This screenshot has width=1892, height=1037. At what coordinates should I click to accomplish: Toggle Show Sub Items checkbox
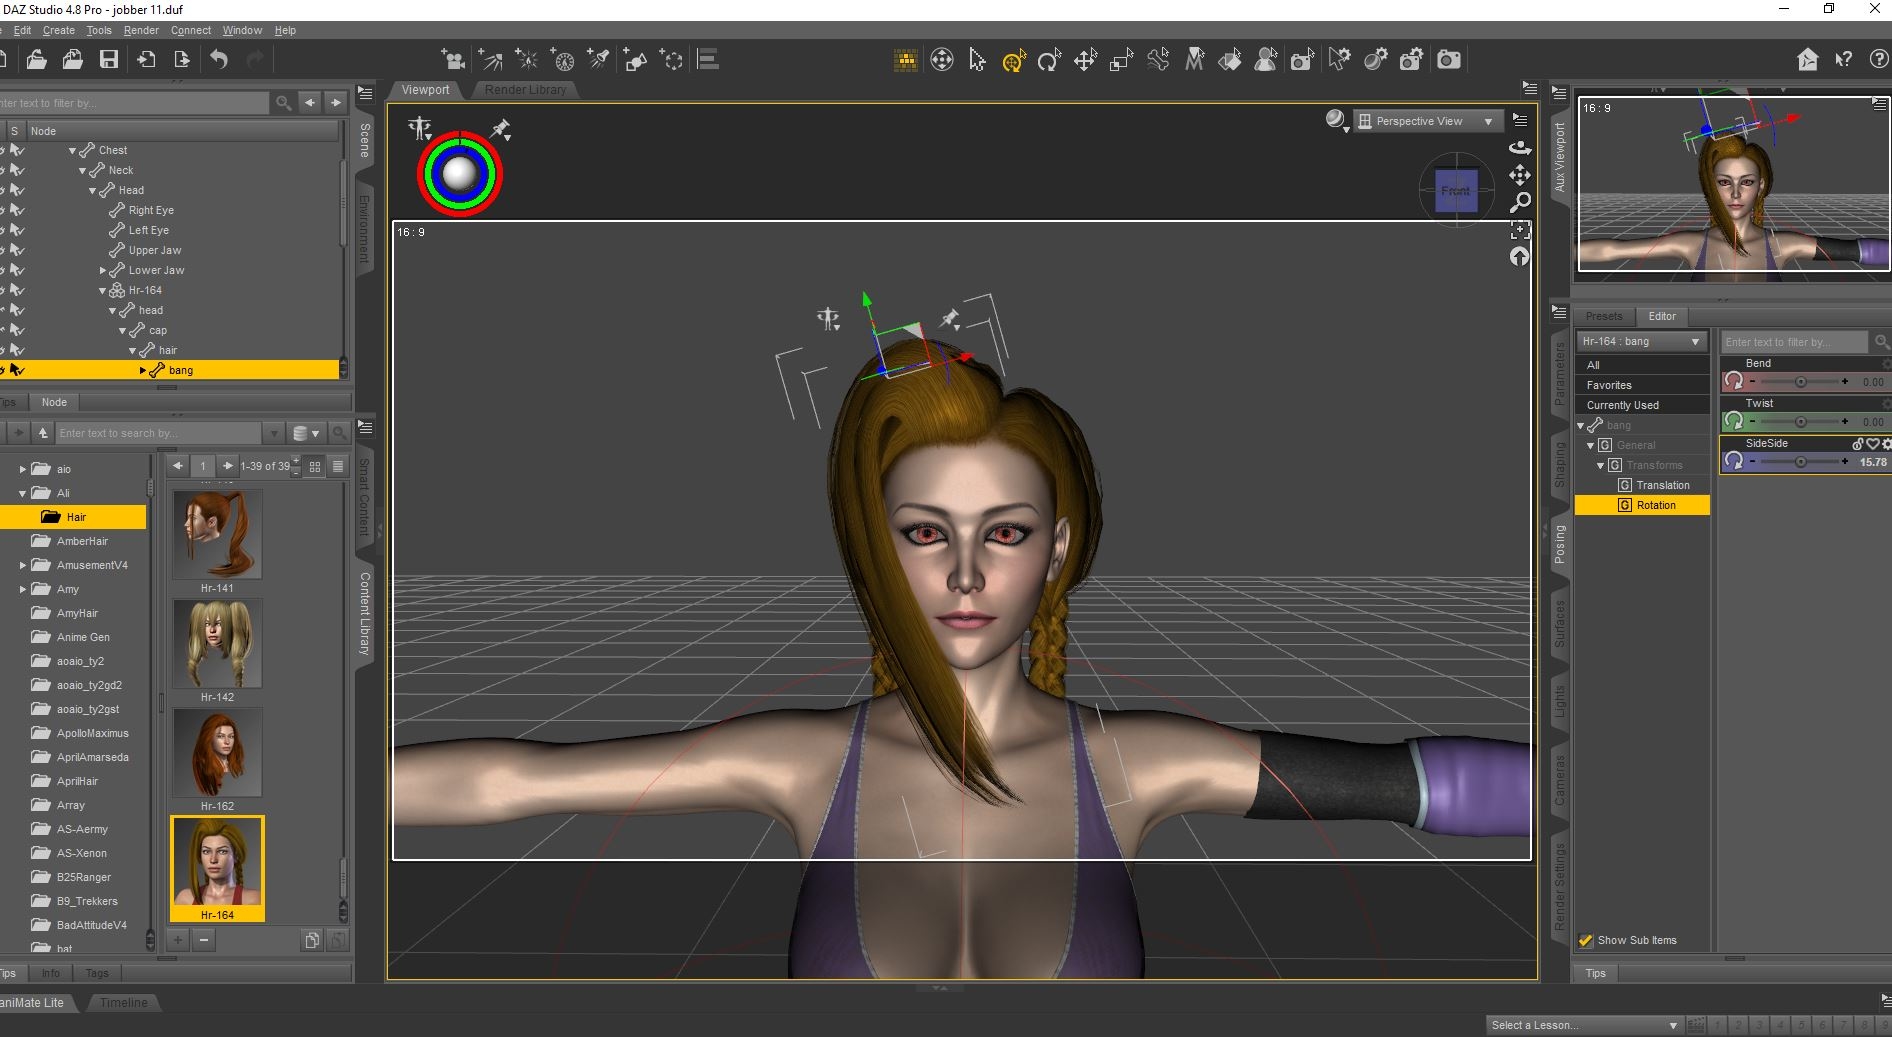pos(1585,940)
